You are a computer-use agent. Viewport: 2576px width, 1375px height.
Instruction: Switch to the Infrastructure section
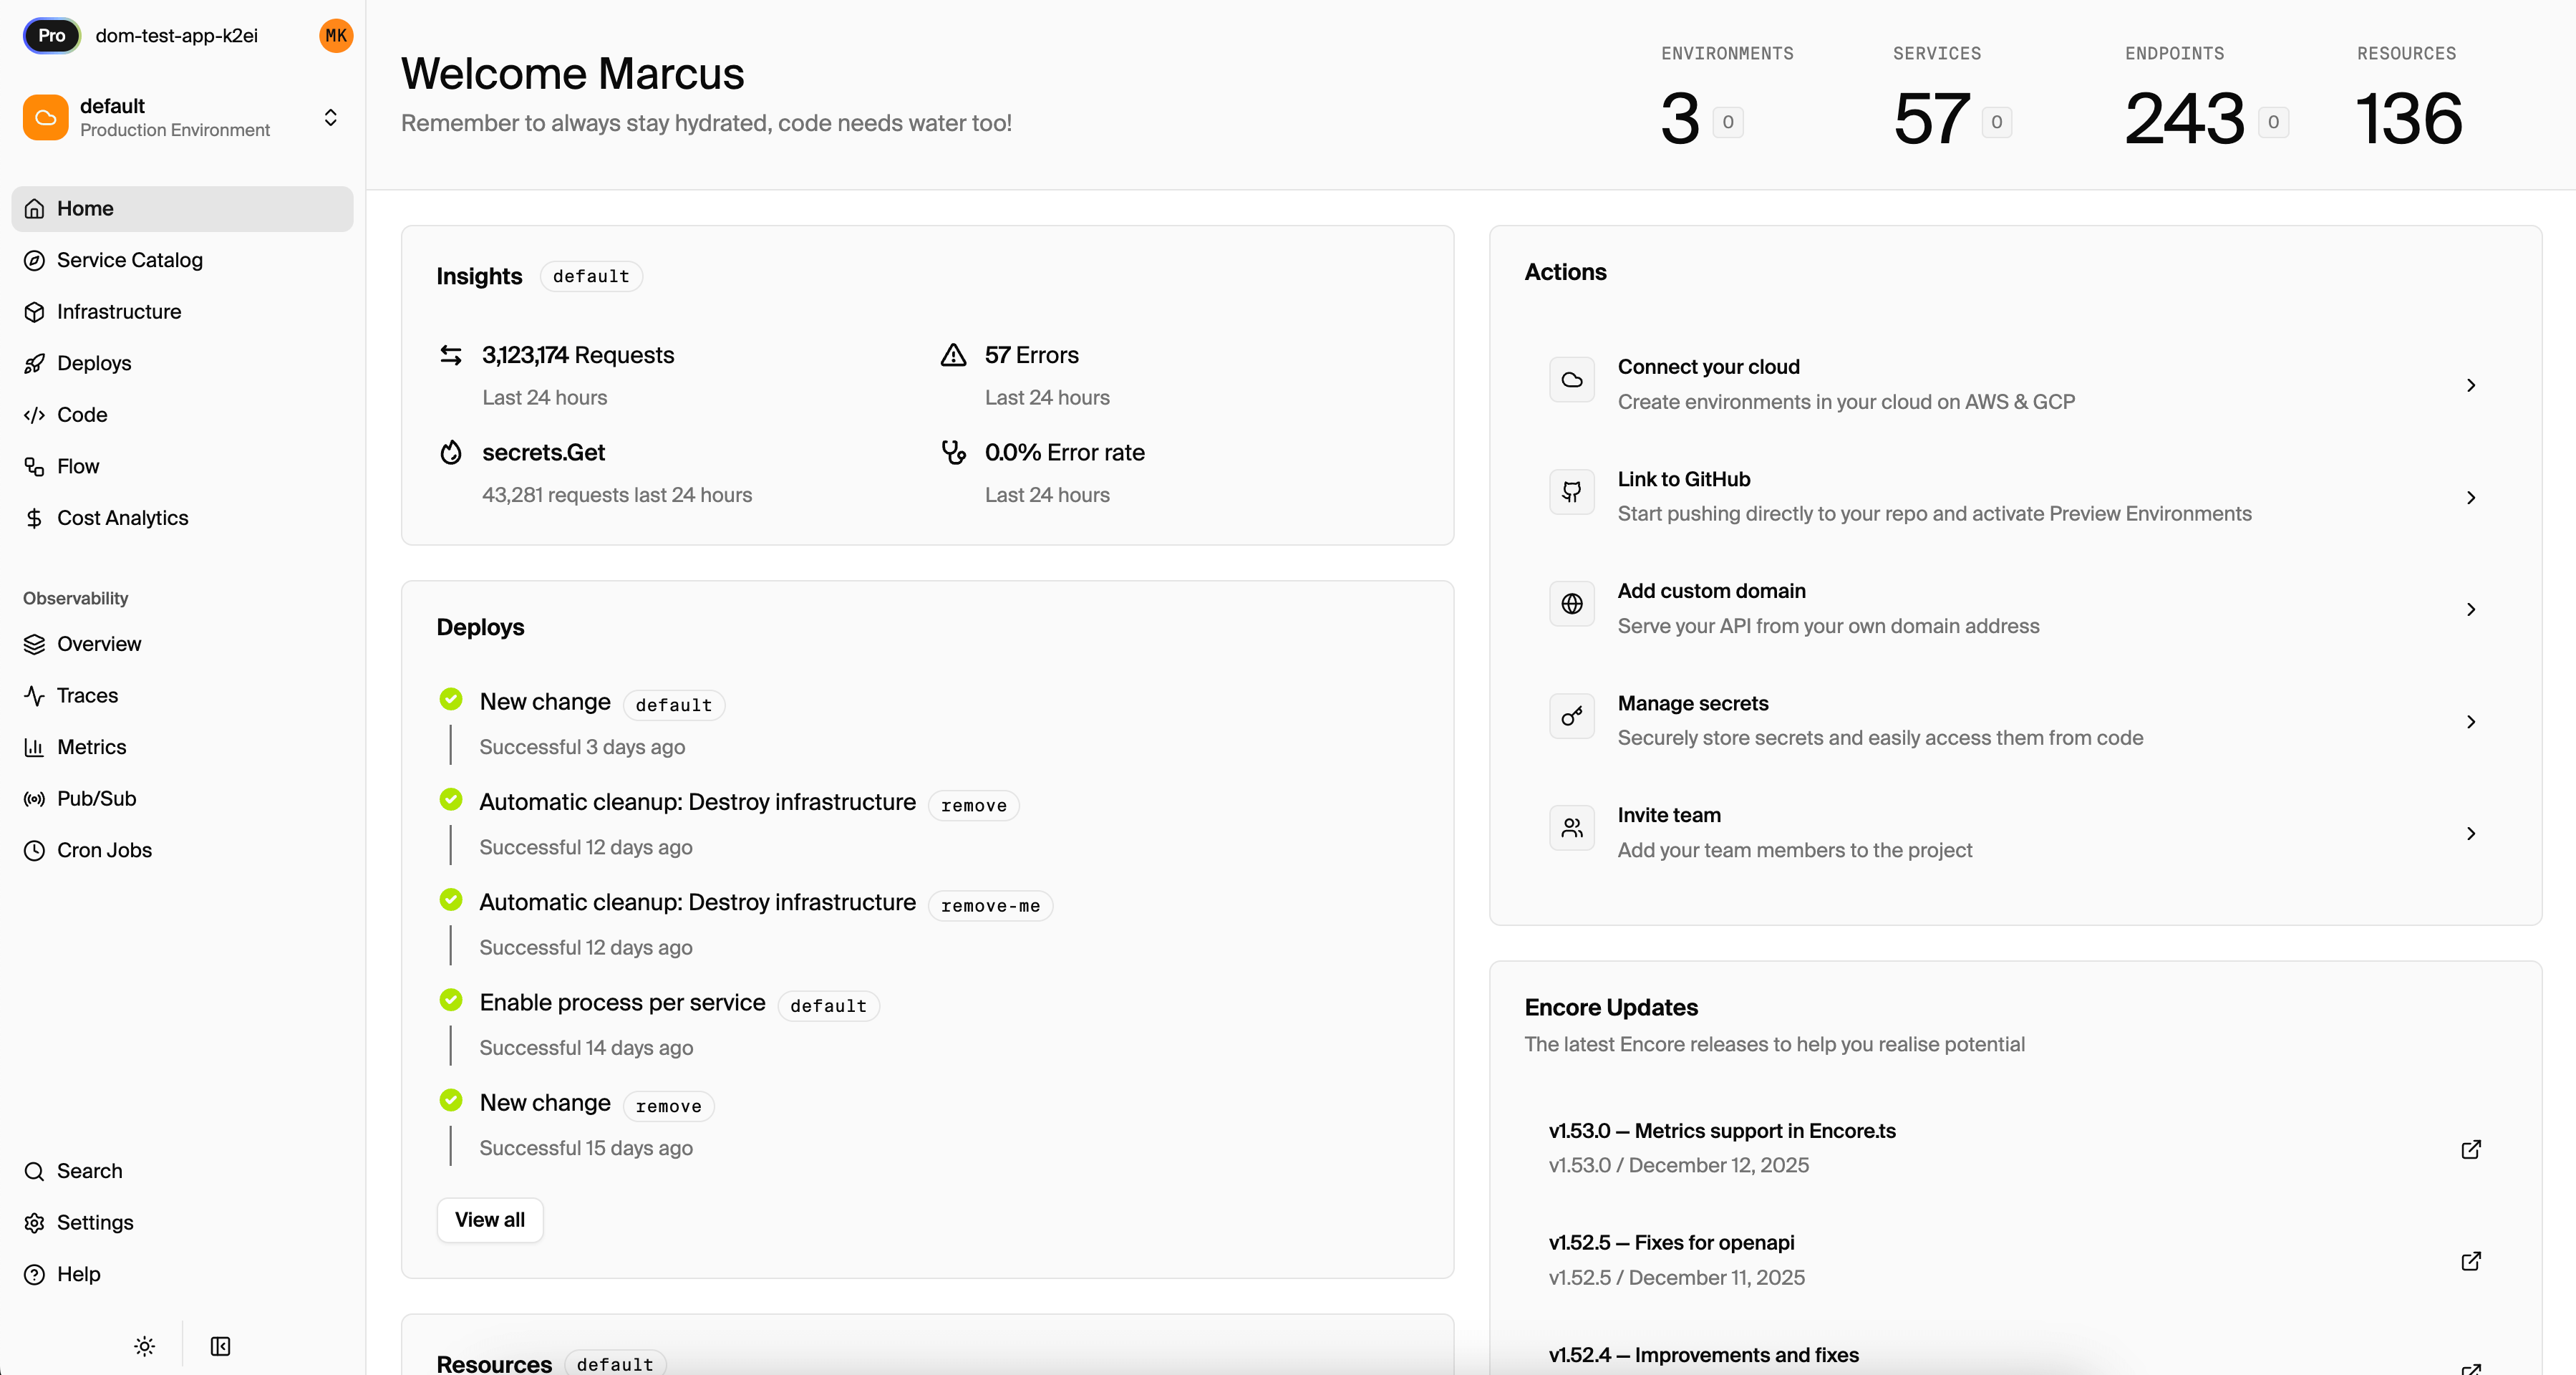click(x=118, y=312)
